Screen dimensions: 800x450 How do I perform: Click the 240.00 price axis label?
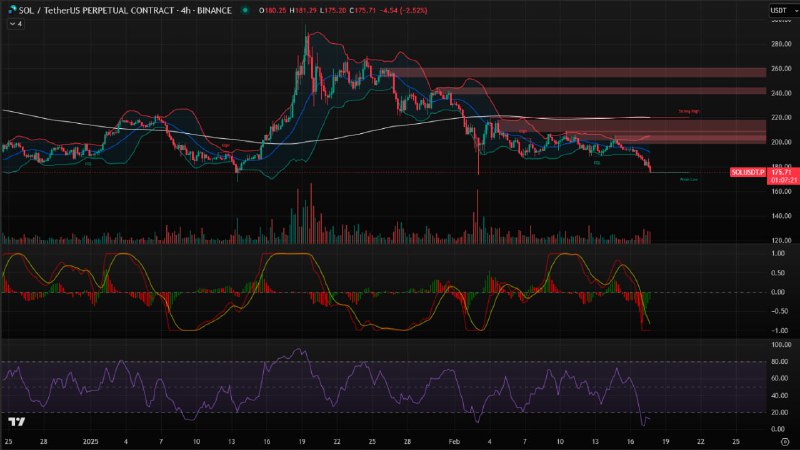pos(781,93)
